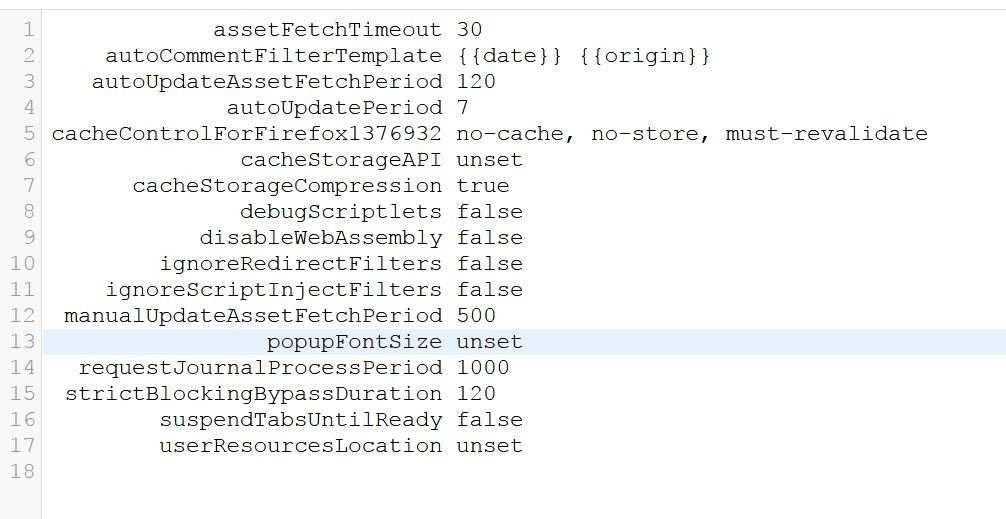1006x519 pixels.
Task: Click the suspendTabsUntilReady false value
Action: (x=489, y=420)
